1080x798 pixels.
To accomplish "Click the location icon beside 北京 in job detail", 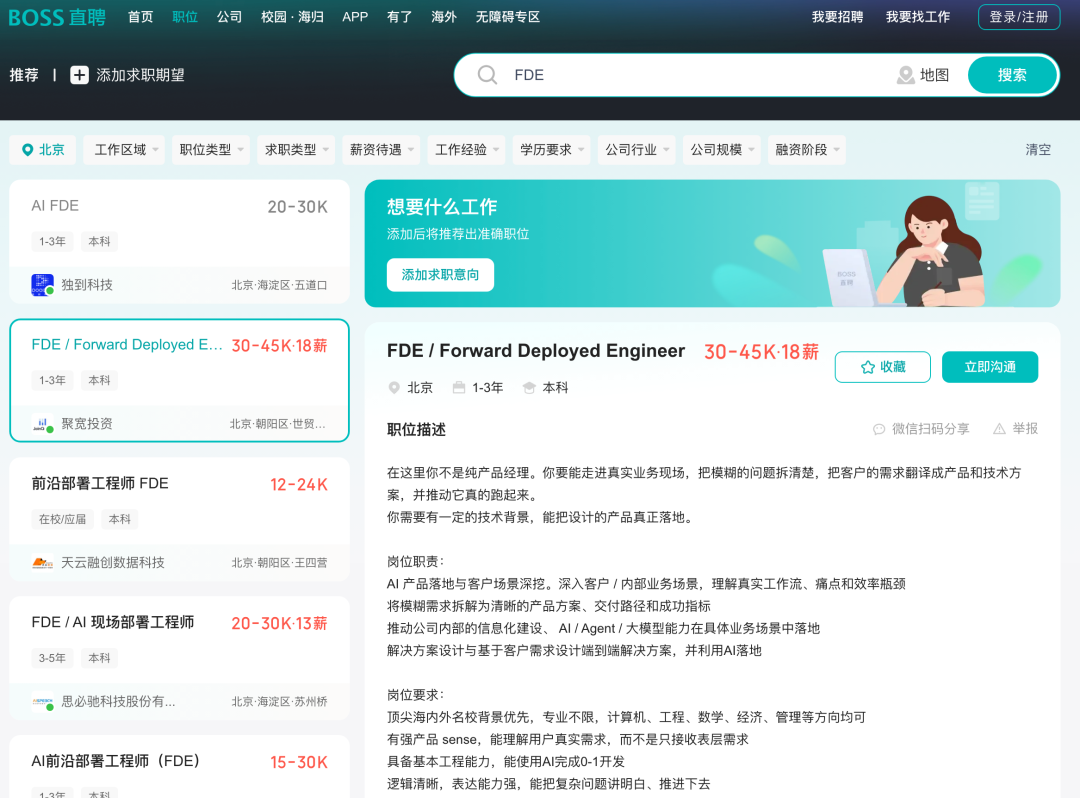I will pyautogui.click(x=394, y=388).
